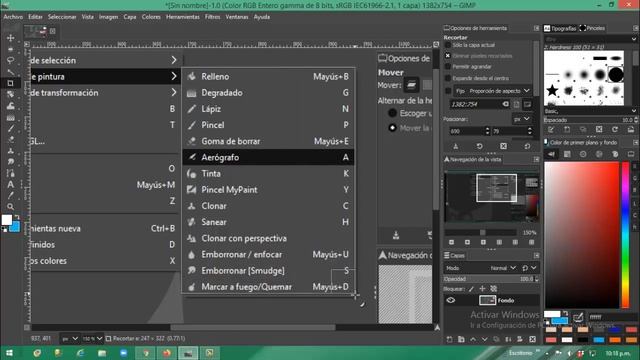Click the horizontal canvas scrollbar
This screenshot has width=640, height=360.
coord(253,327)
